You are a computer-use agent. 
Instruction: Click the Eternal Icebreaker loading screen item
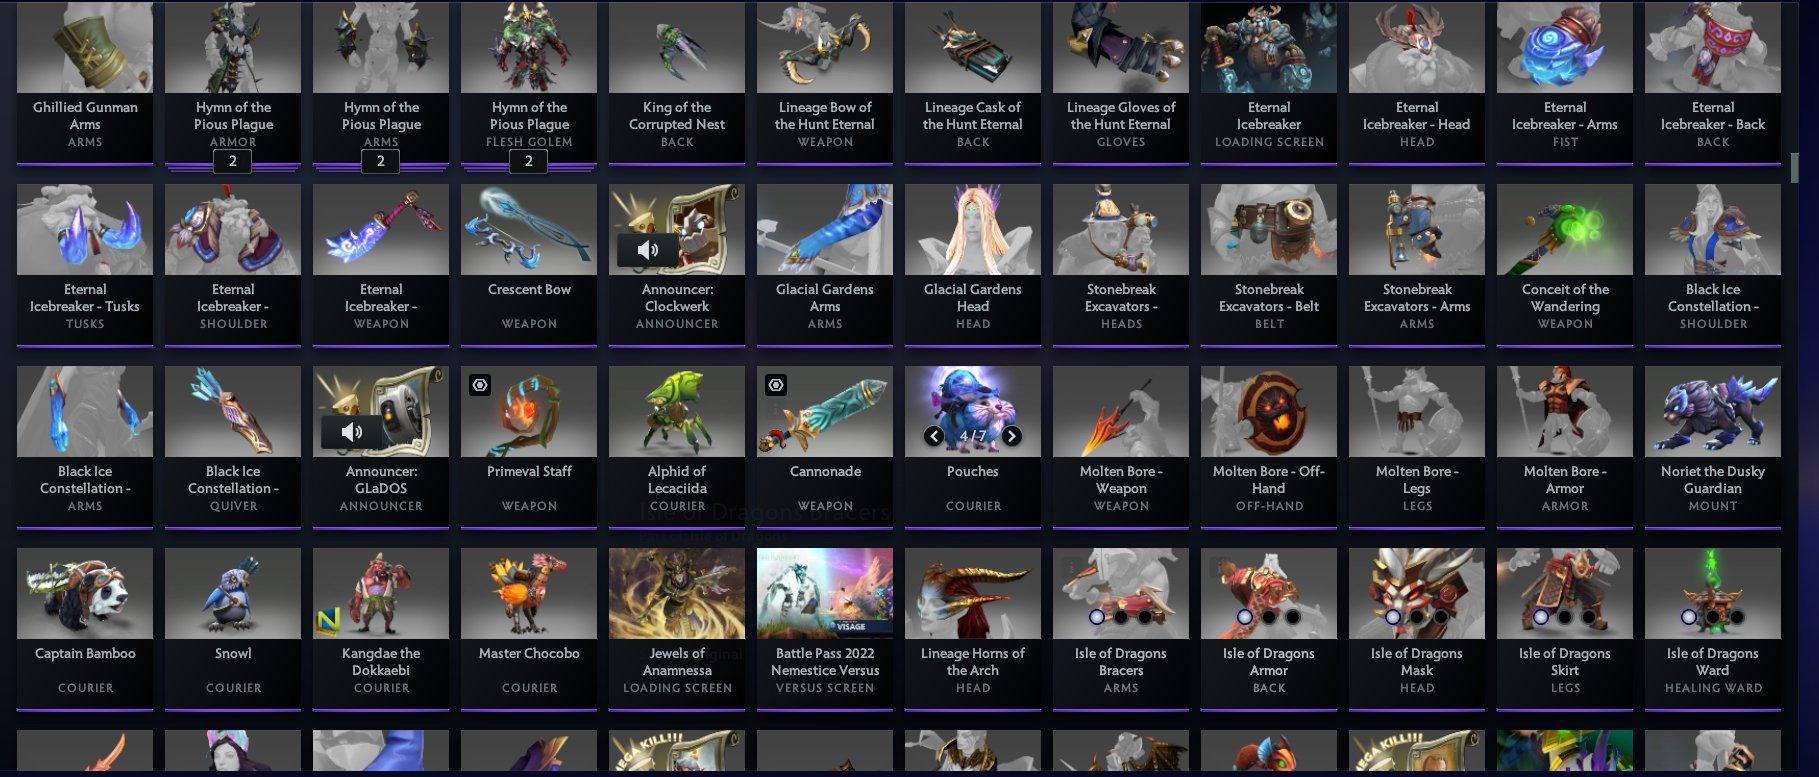1269,82
